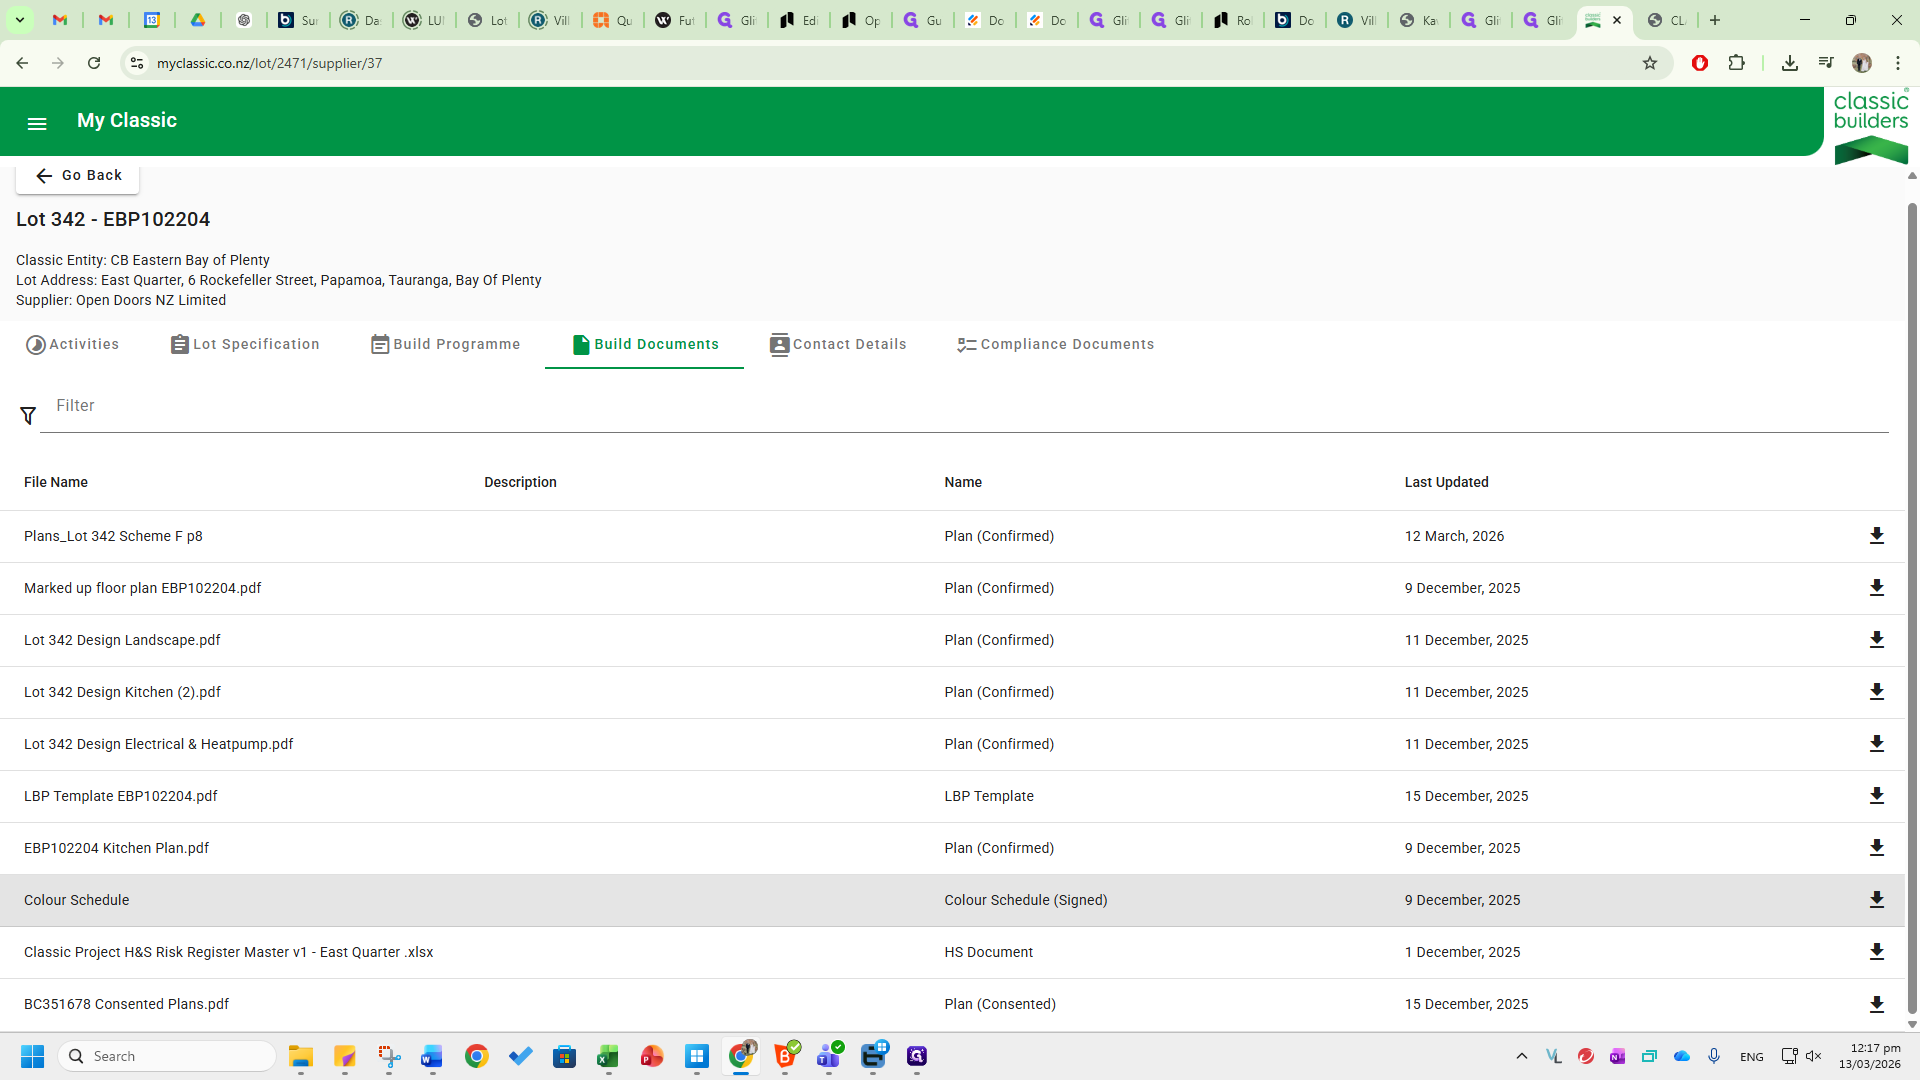Bookmark this page with star icon
The height and width of the screenshot is (1080, 1920).
[x=1650, y=63]
